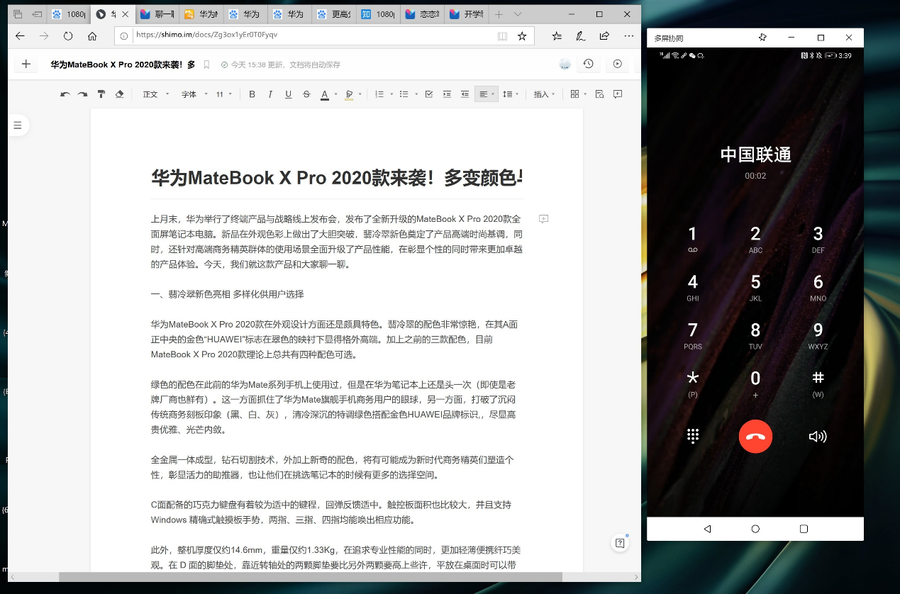Open the 正文 paragraph style dropdown
The height and width of the screenshot is (594, 900).
click(x=154, y=94)
